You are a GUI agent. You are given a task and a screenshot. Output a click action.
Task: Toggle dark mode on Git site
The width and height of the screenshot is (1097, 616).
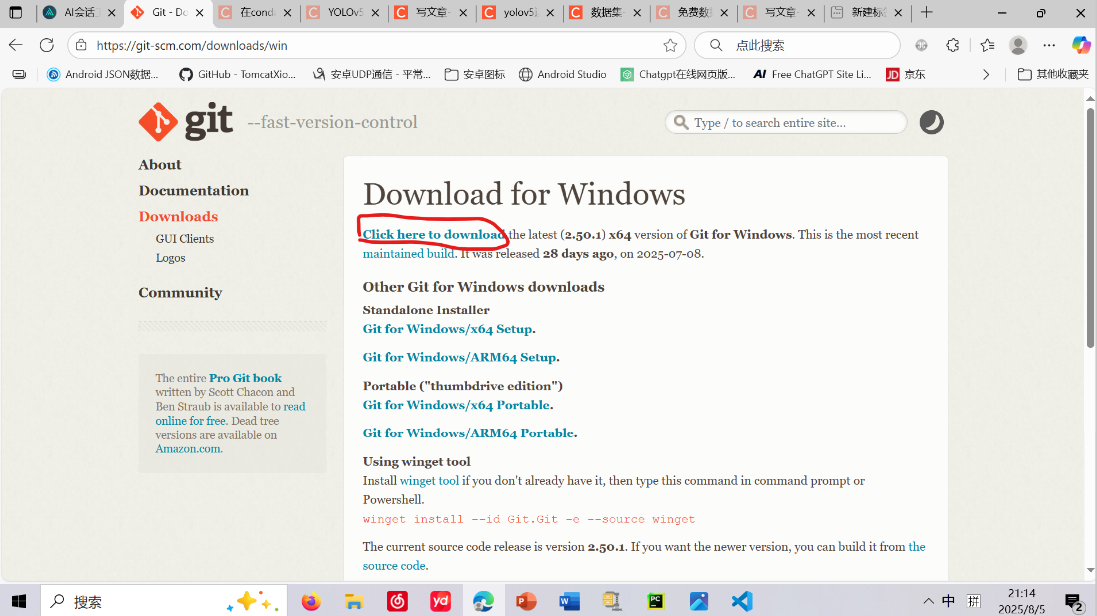[x=931, y=122]
